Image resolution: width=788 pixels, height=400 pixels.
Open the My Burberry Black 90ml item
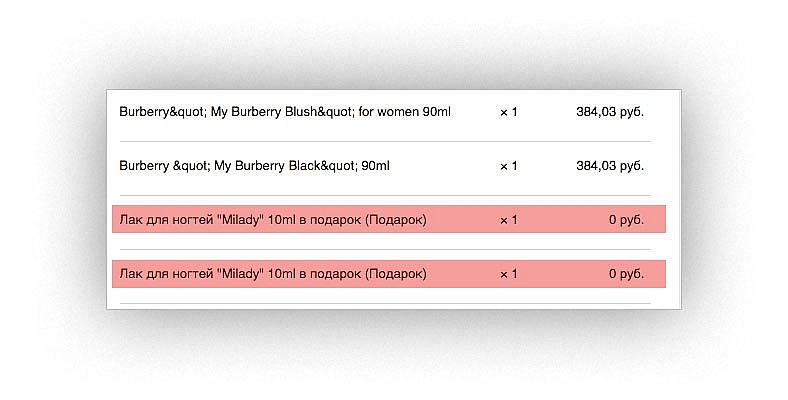(x=254, y=166)
